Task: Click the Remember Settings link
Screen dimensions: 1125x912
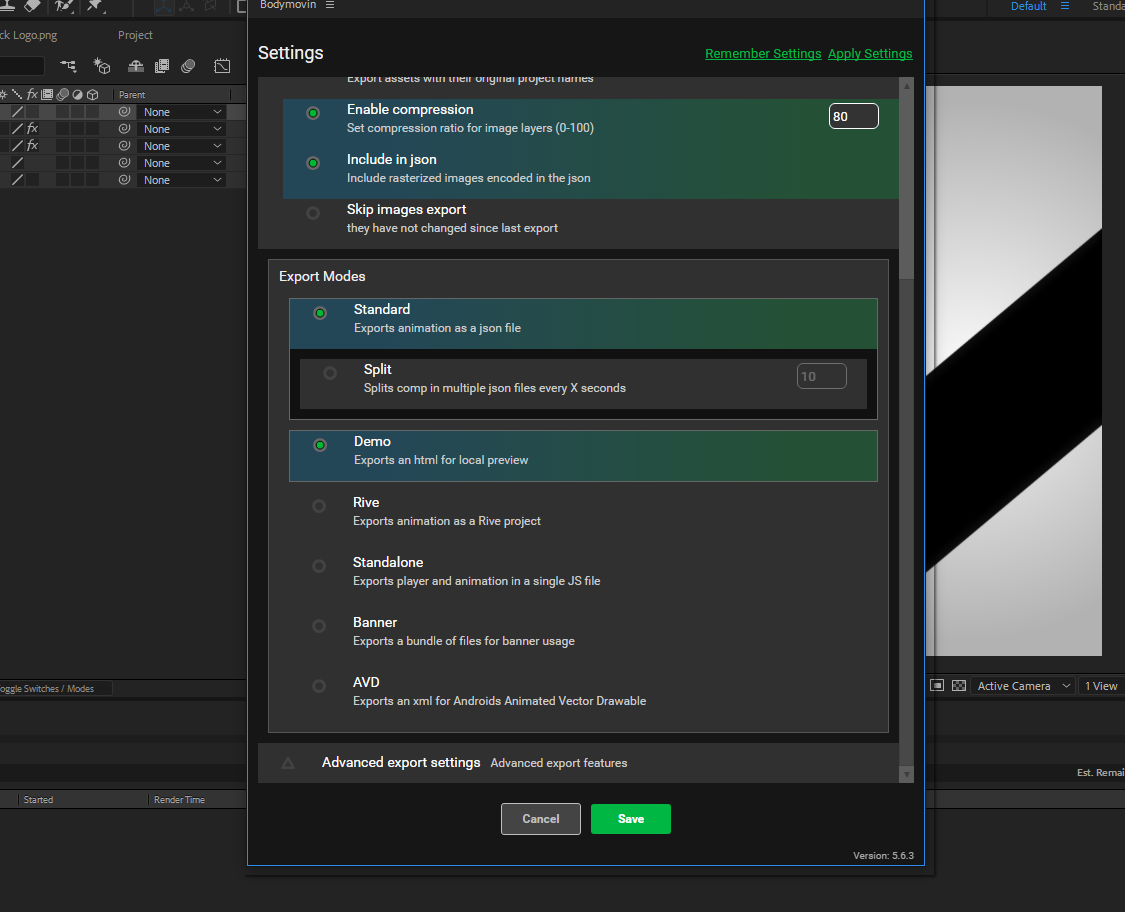Action: [763, 54]
